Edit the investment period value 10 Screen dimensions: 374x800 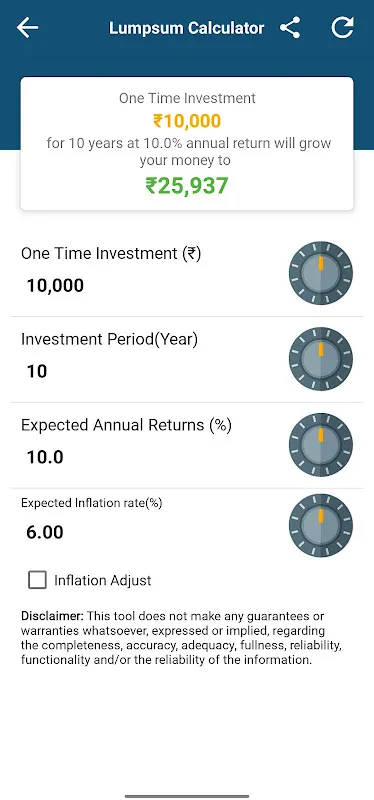point(37,371)
